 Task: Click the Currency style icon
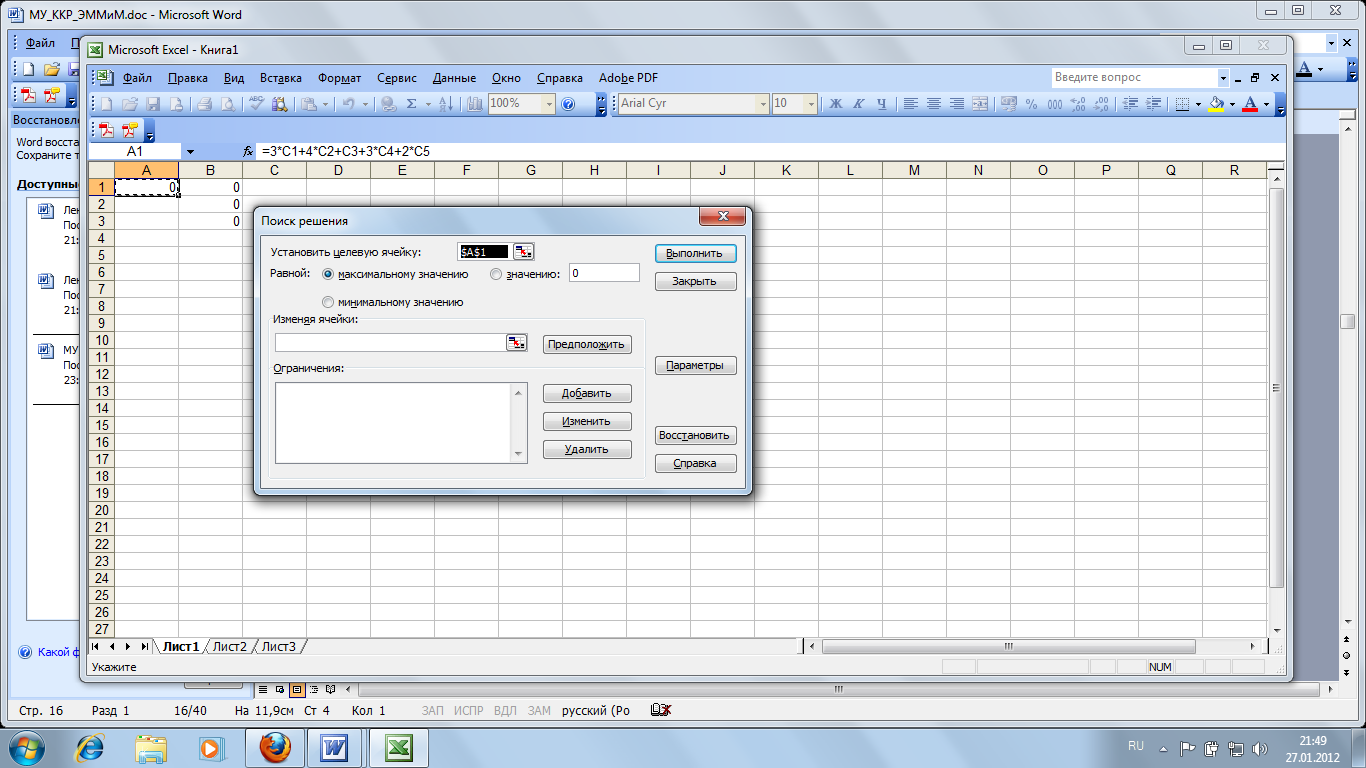1008,103
